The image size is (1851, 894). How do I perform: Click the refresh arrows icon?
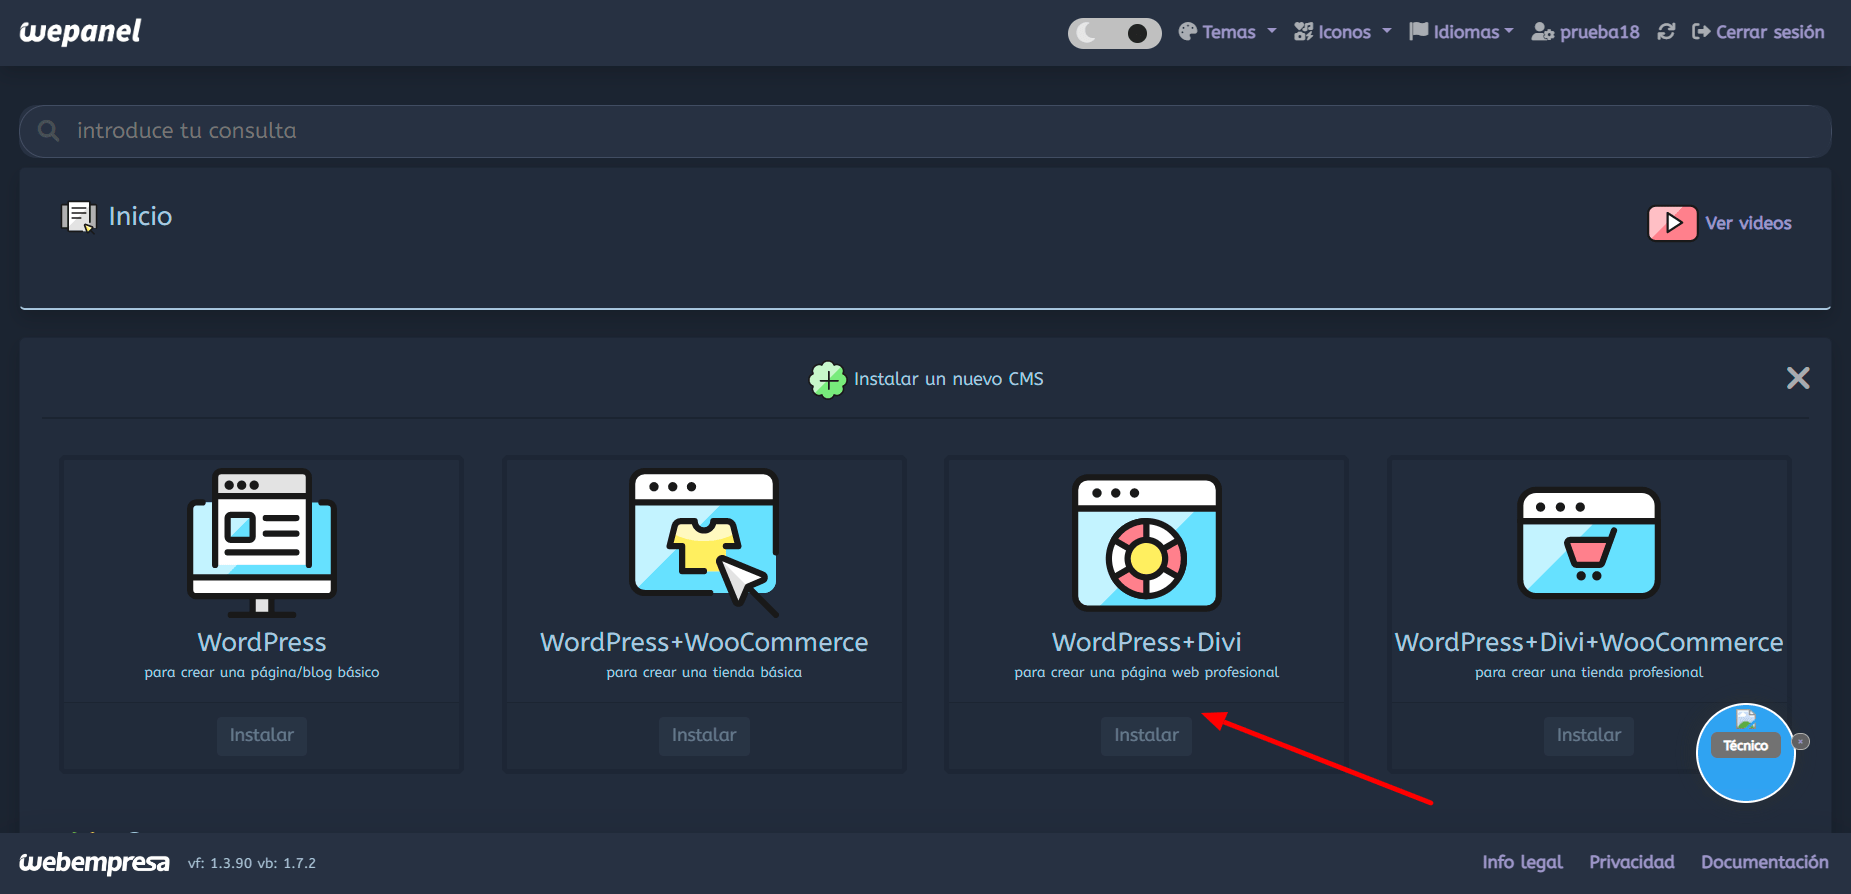pyautogui.click(x=1666, y=32)
